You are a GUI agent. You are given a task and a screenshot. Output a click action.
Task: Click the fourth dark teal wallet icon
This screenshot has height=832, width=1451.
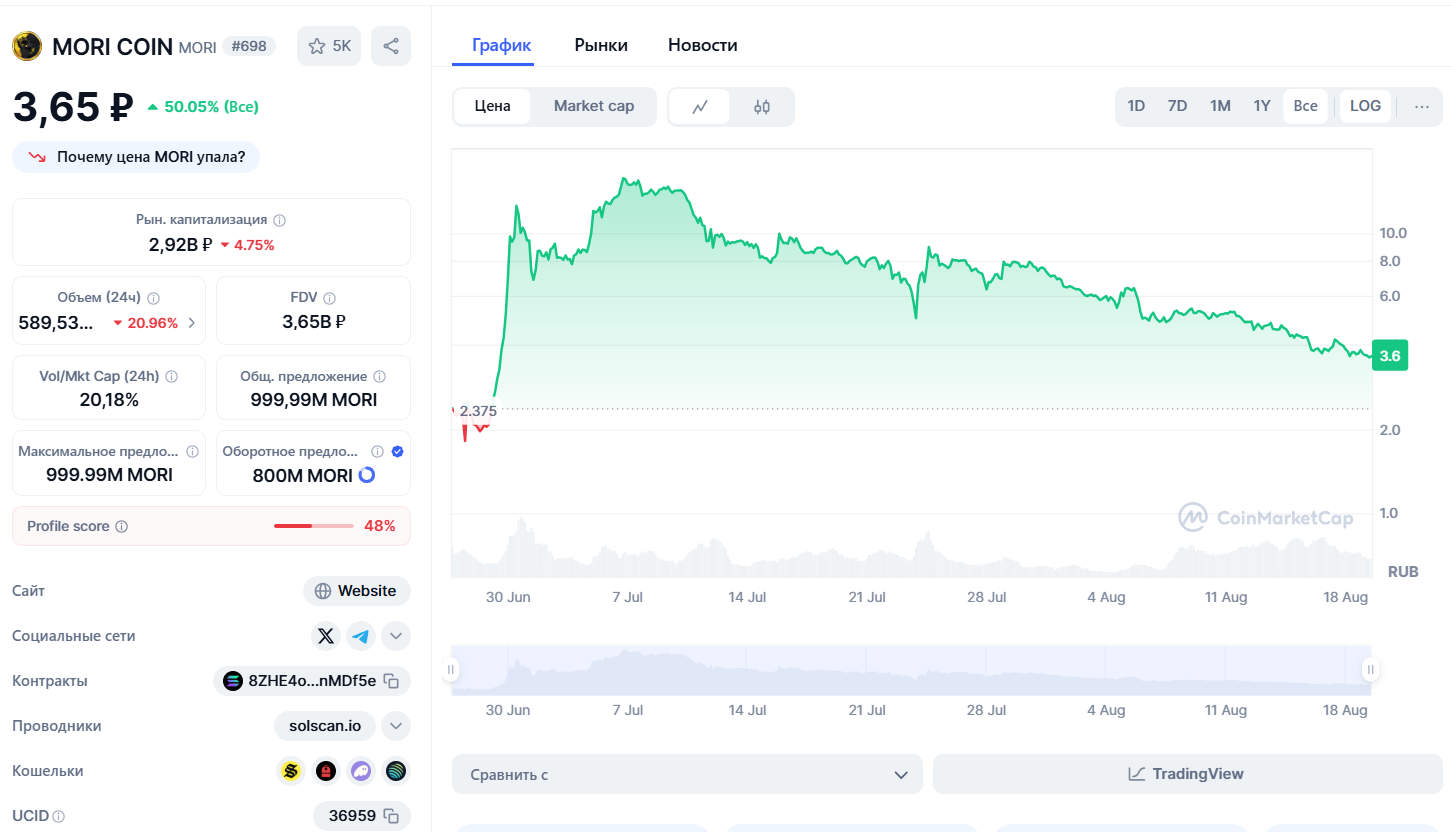396,771
